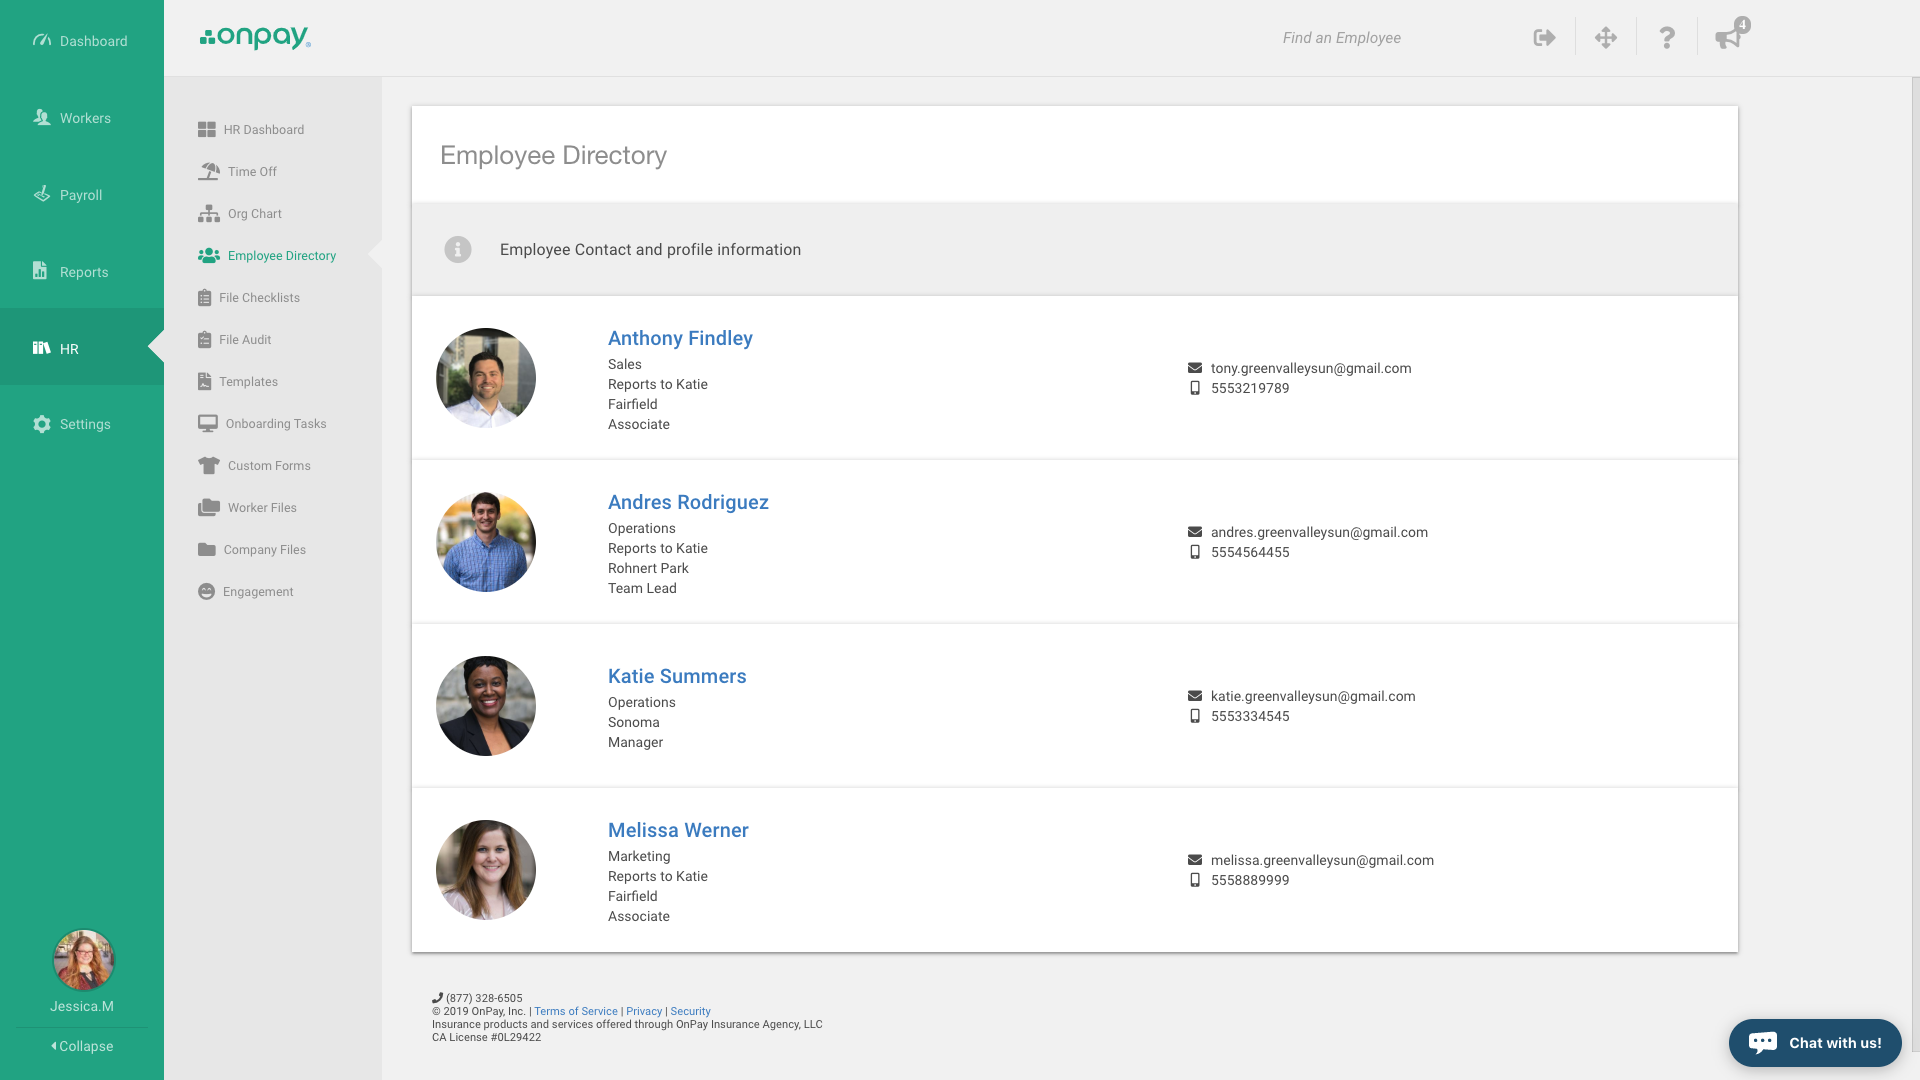Click Andres Rodriguez's profile photo

tap(486, 542)
